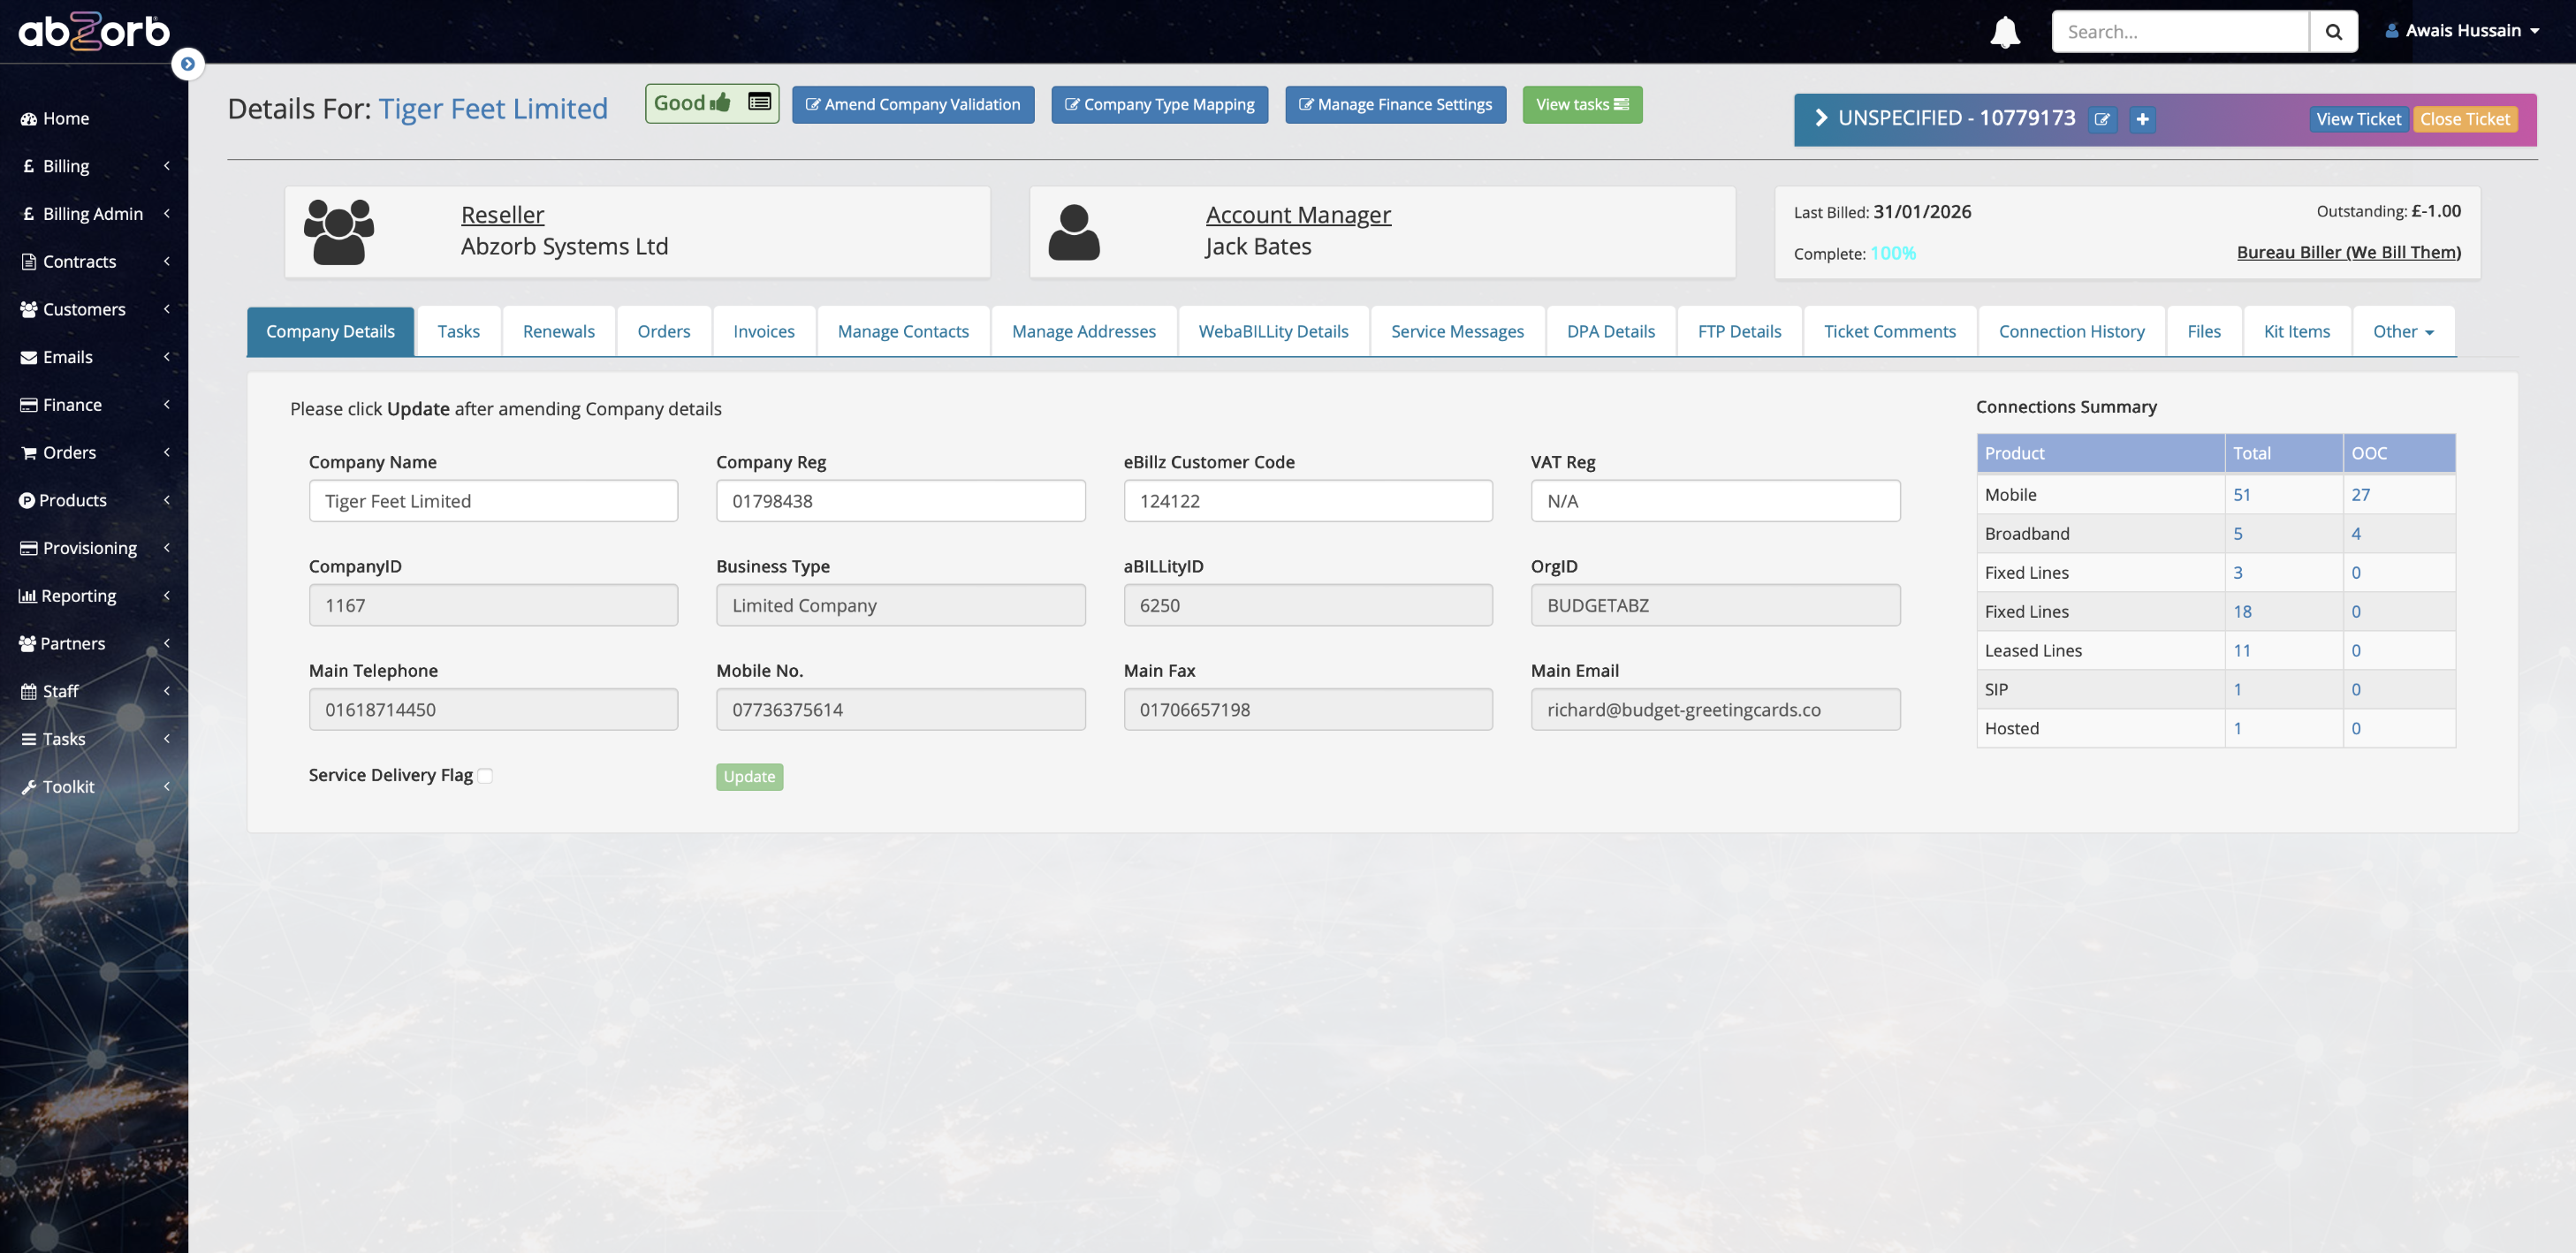The height and width of the screenshot is (1253, 2576).
Task: Expand the ticket banner chevron
Action: point(1820,118)
